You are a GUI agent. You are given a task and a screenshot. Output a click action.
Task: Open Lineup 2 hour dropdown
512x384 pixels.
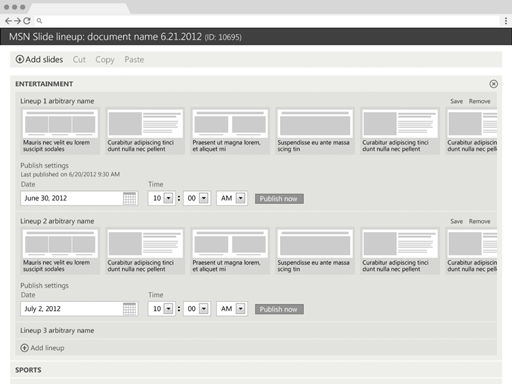[169, 309]
